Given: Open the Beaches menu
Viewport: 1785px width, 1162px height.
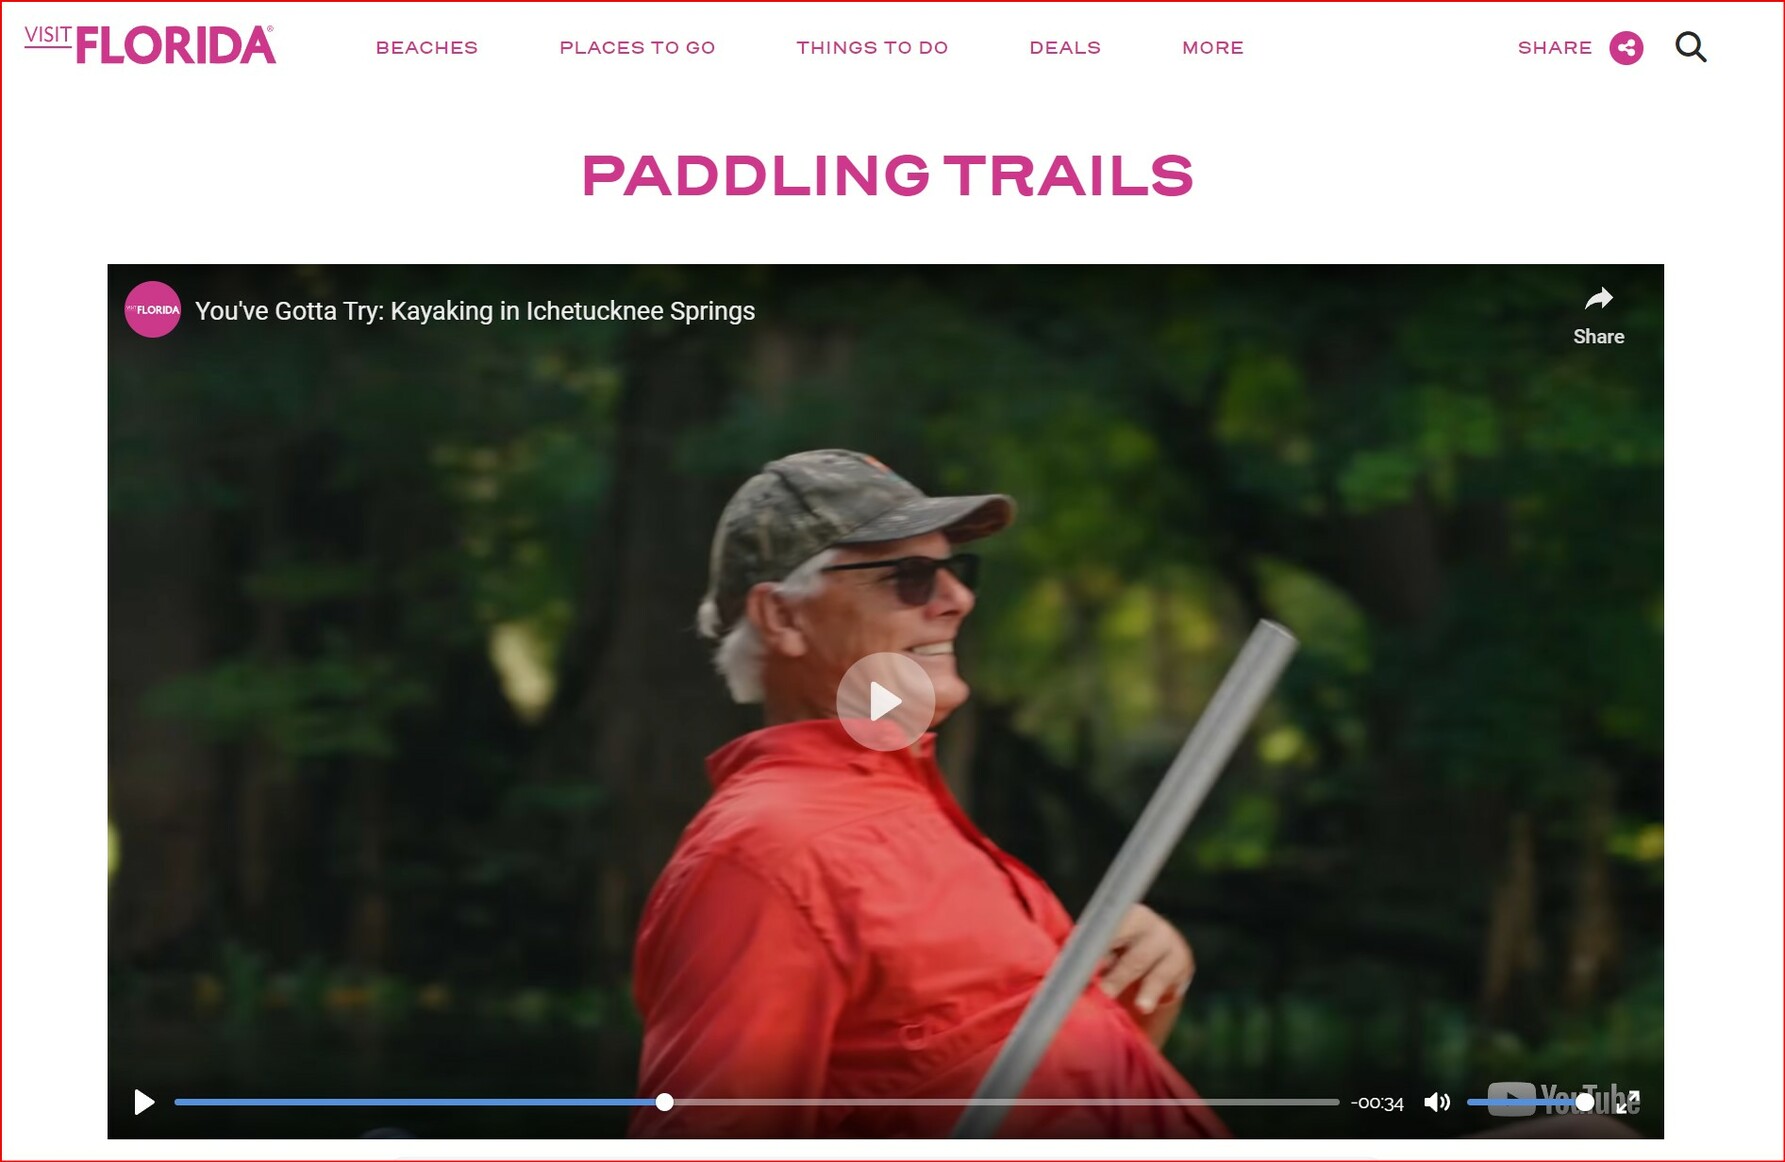Looking at the screenshot, I should coord(427,48).
